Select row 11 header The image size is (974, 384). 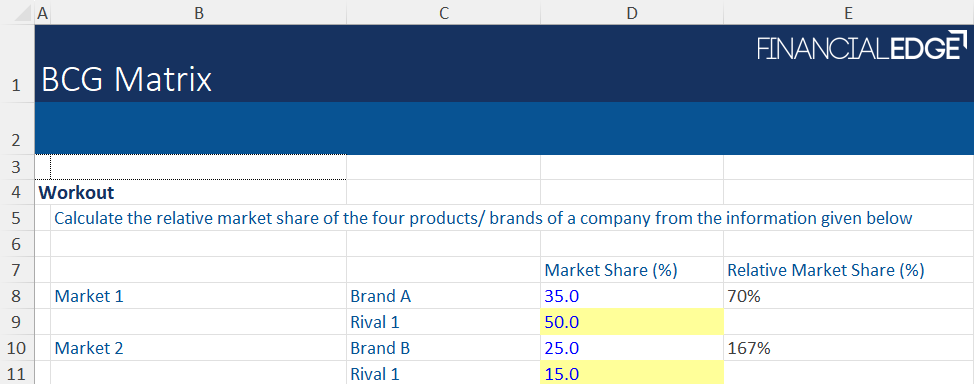click(x=17, y=373)
